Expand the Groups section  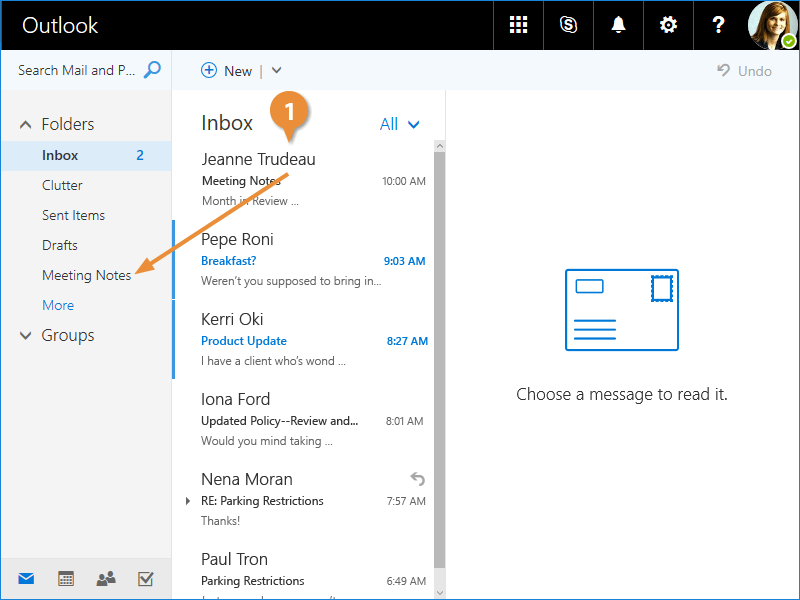[x=26, y=336]
